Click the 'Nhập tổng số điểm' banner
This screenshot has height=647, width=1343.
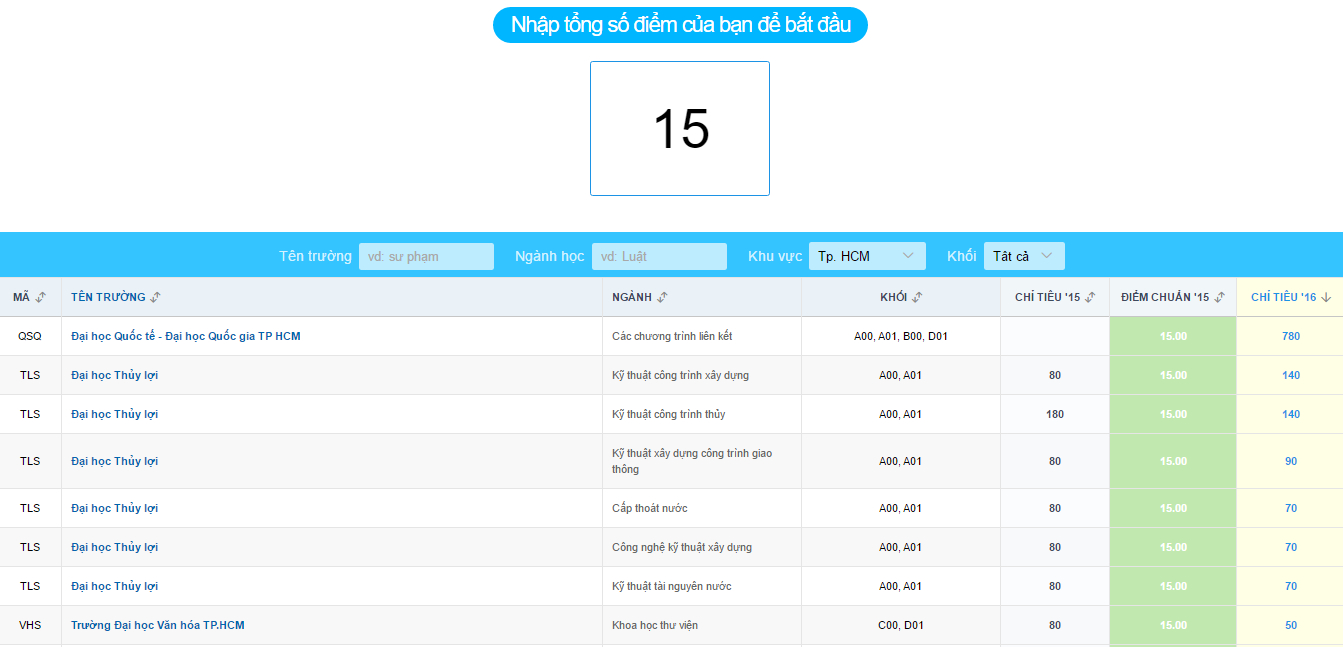click(680, 25)
